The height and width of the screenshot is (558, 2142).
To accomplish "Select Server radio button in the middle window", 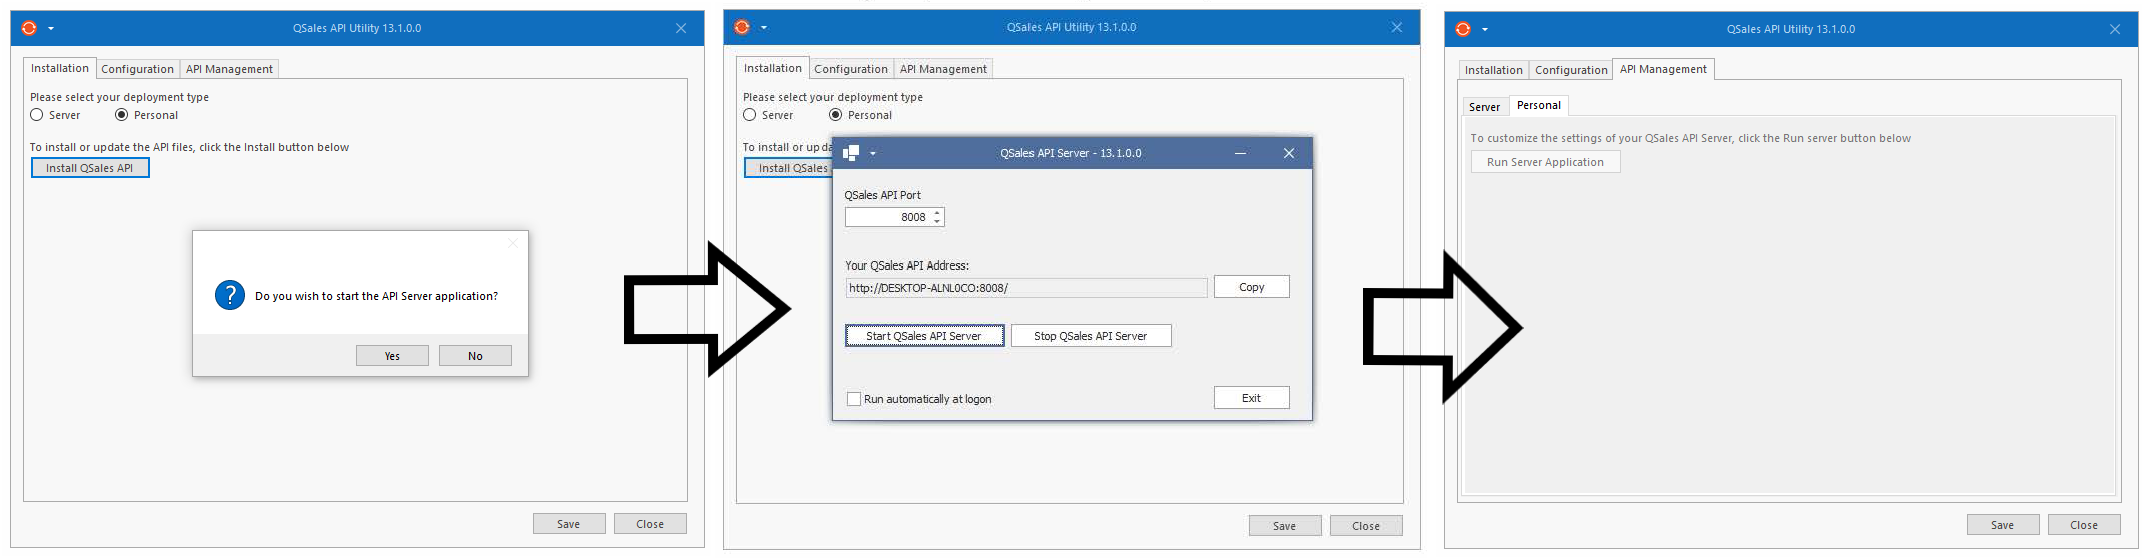I will [x=750, y=115].
